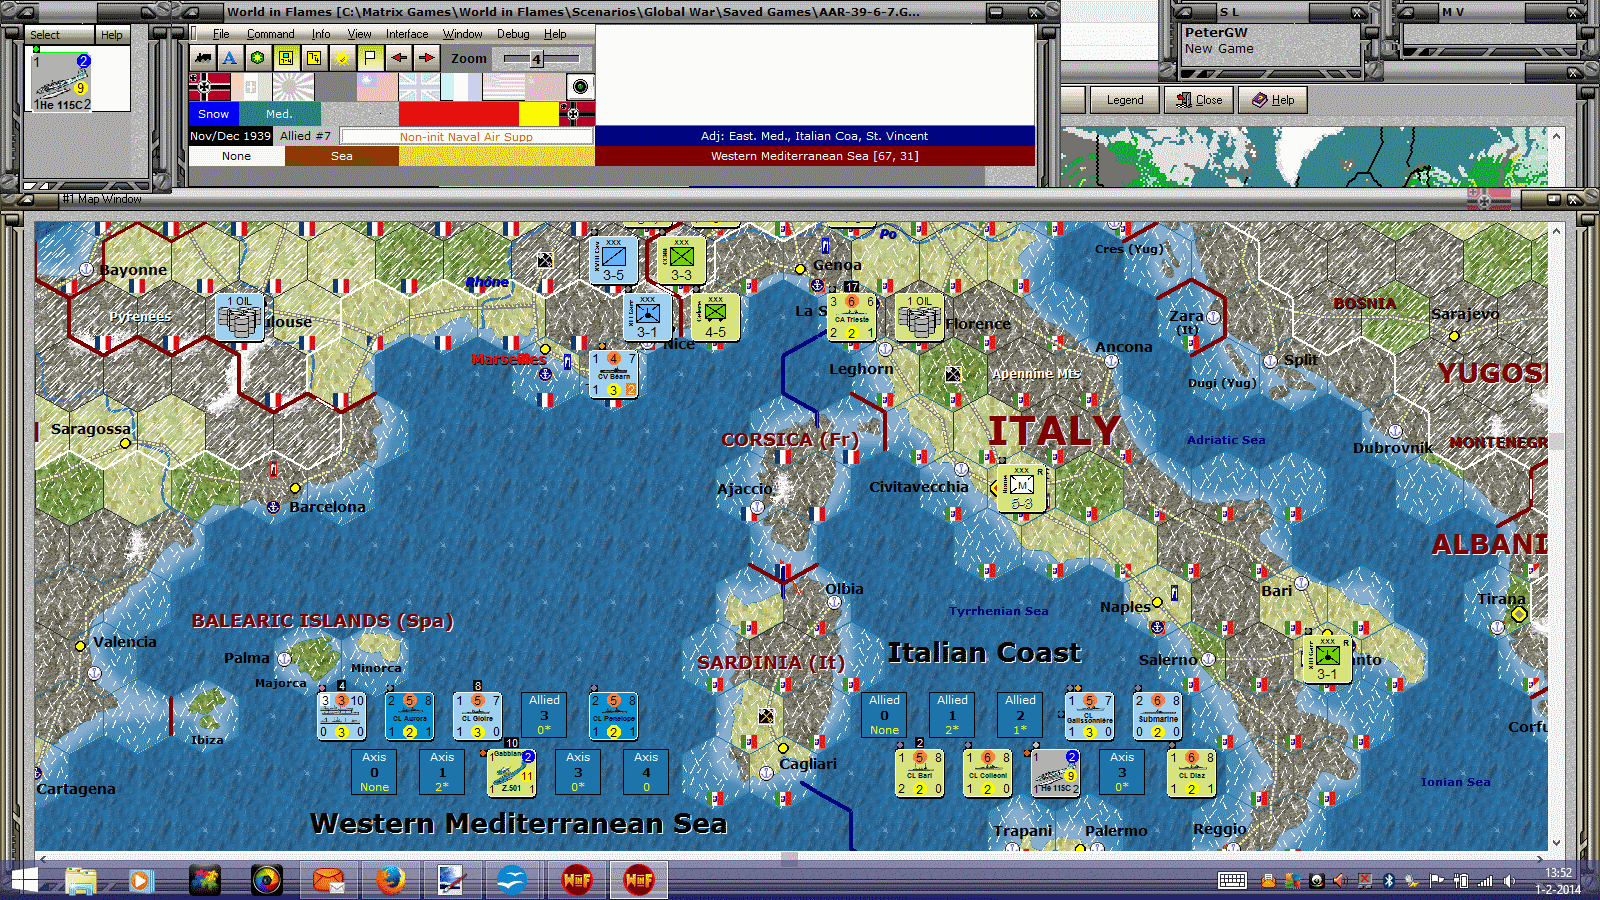Click the locomotive rail toolbar icon
This screenshot has height=900, width=1600.
[x=203, y=58]
